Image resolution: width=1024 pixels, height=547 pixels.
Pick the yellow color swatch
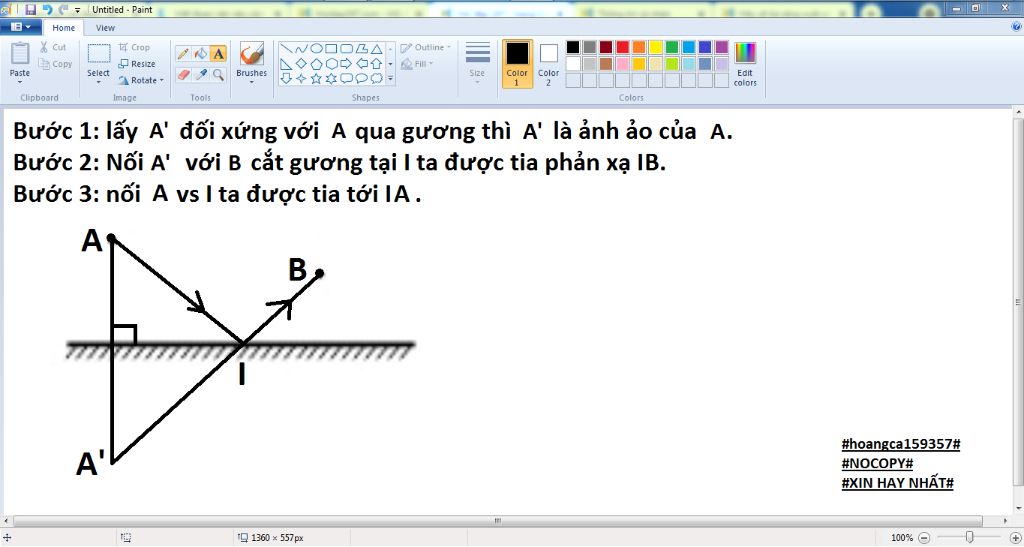tap(656, 47)
